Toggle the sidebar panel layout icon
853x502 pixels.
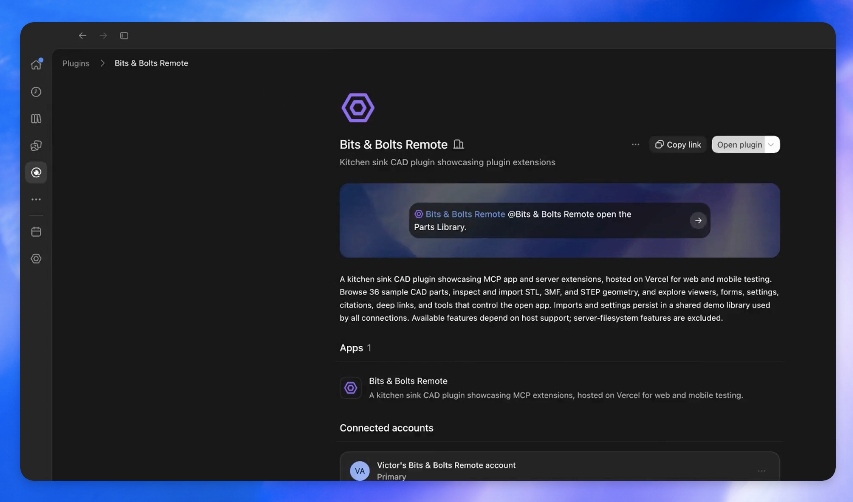[x=124, y=36]
